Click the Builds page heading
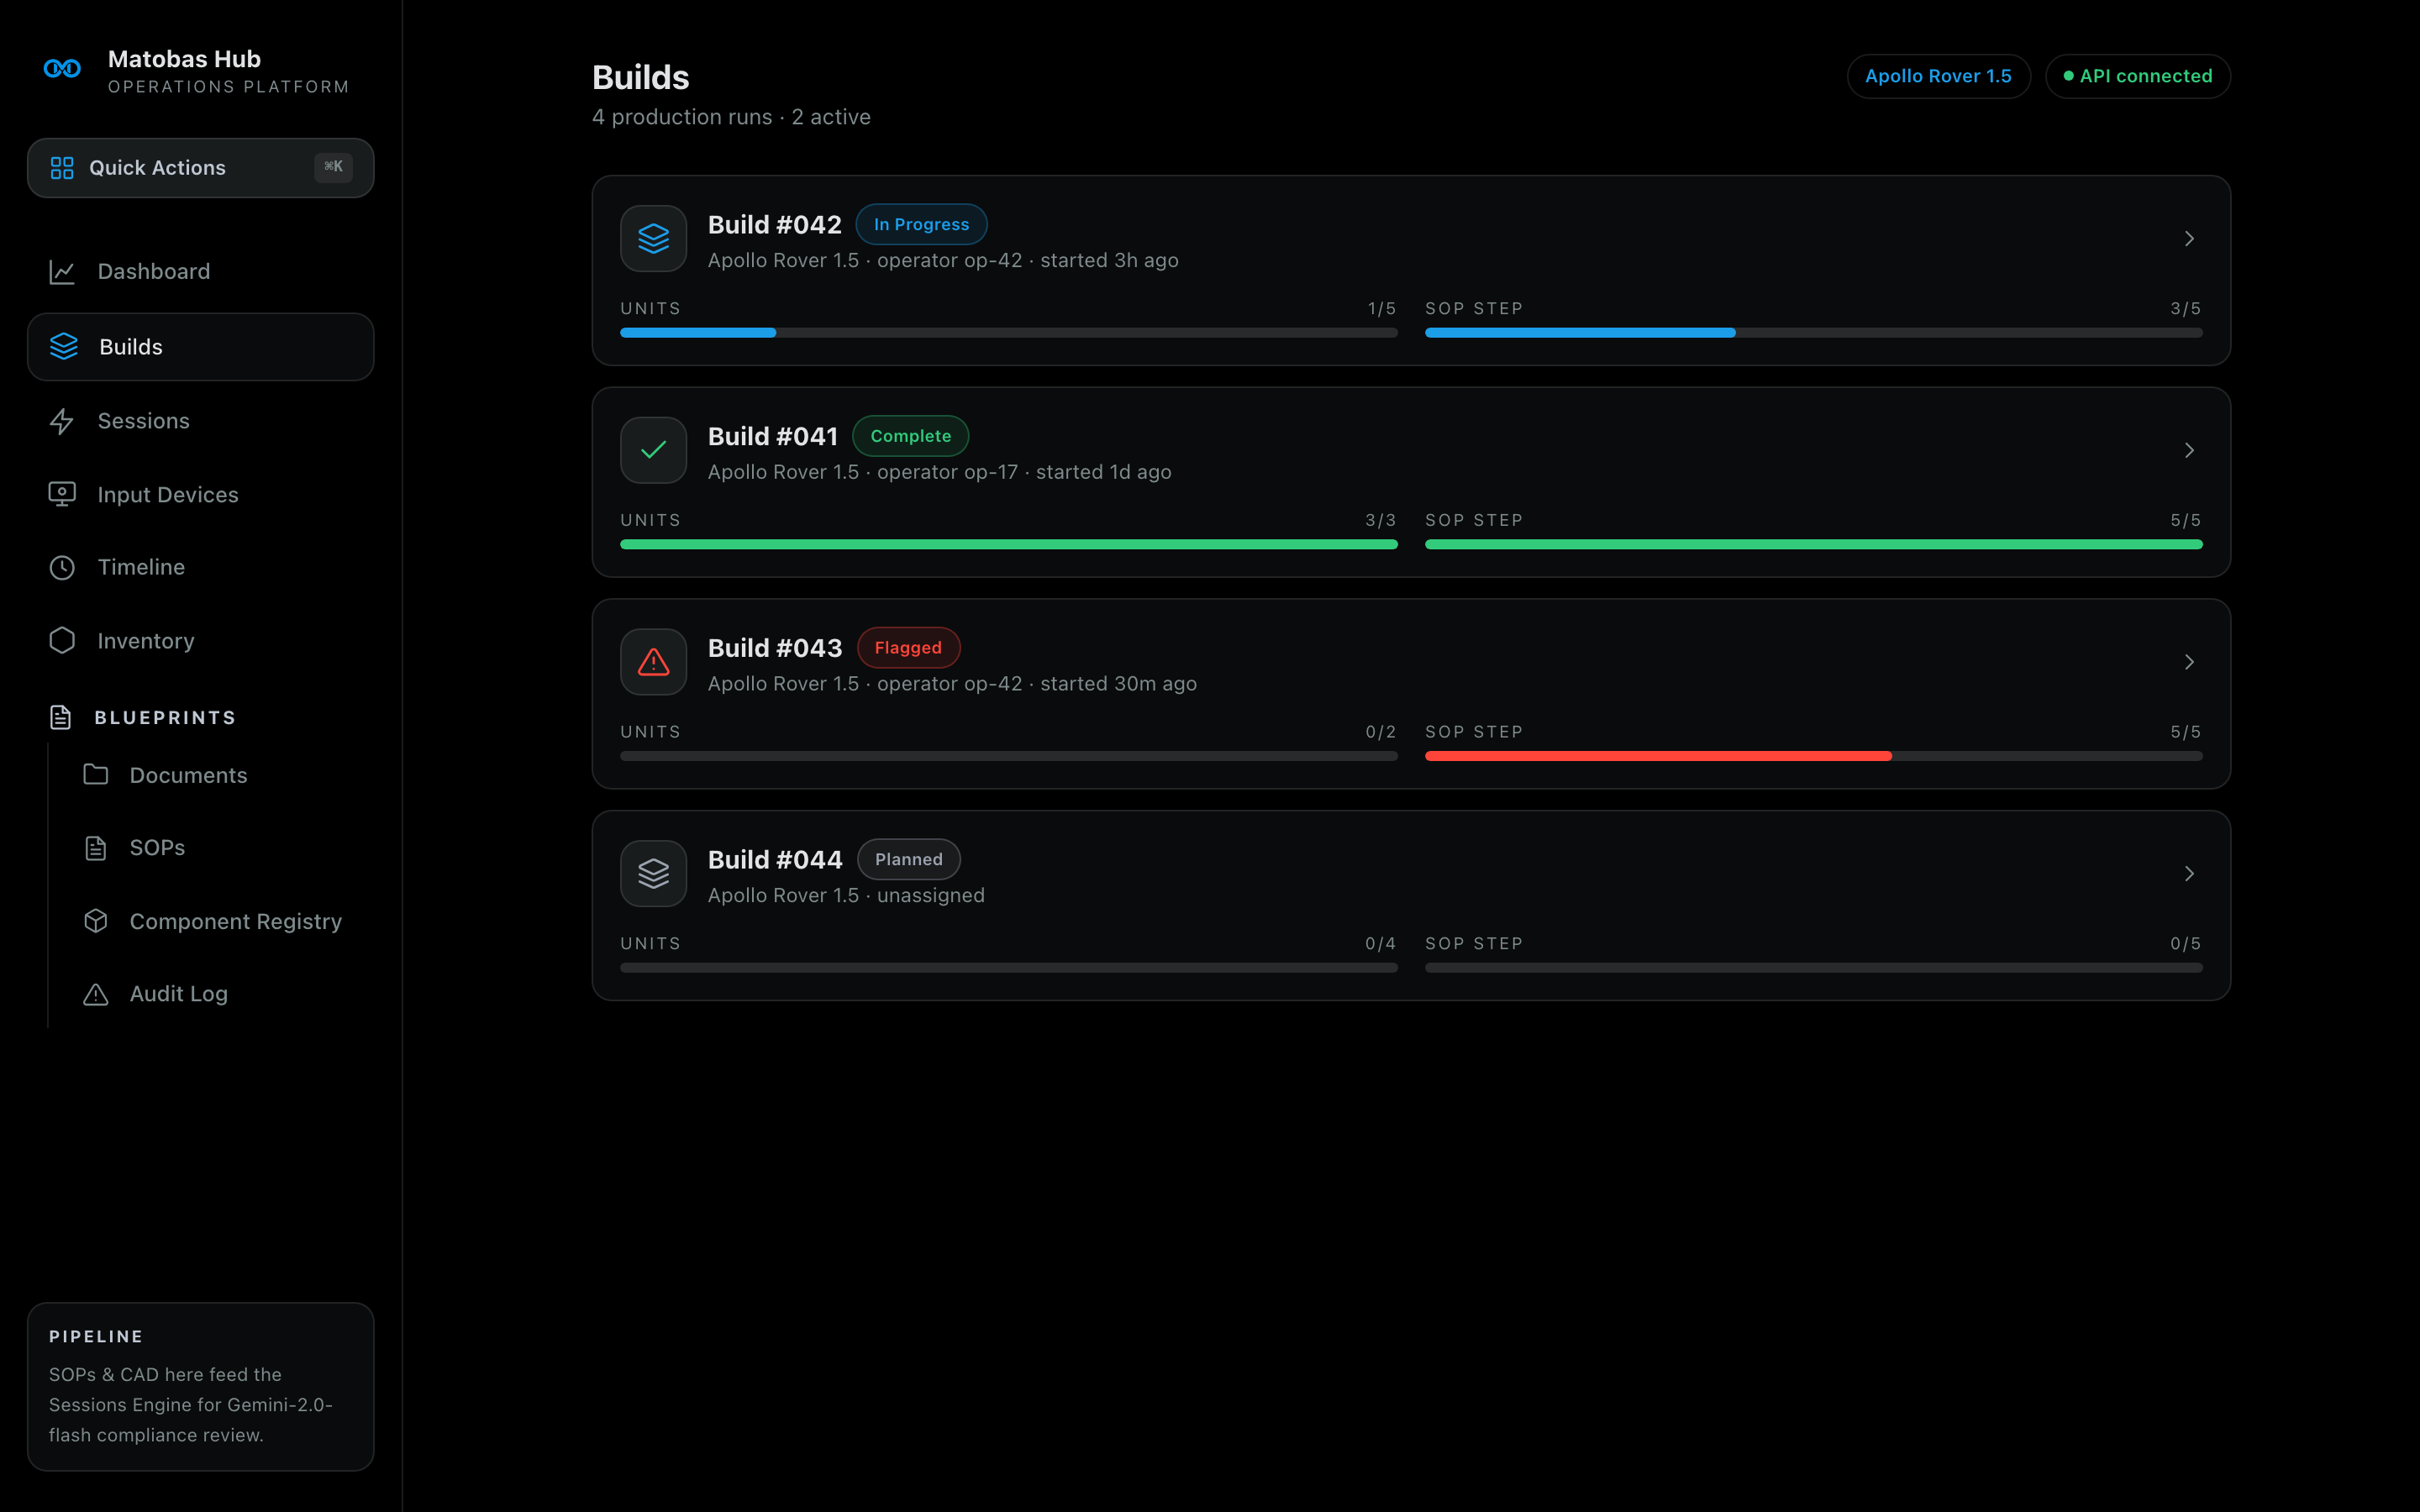Image resolution: width=2420 pixels, height=1512 pixels. (641, 78)
